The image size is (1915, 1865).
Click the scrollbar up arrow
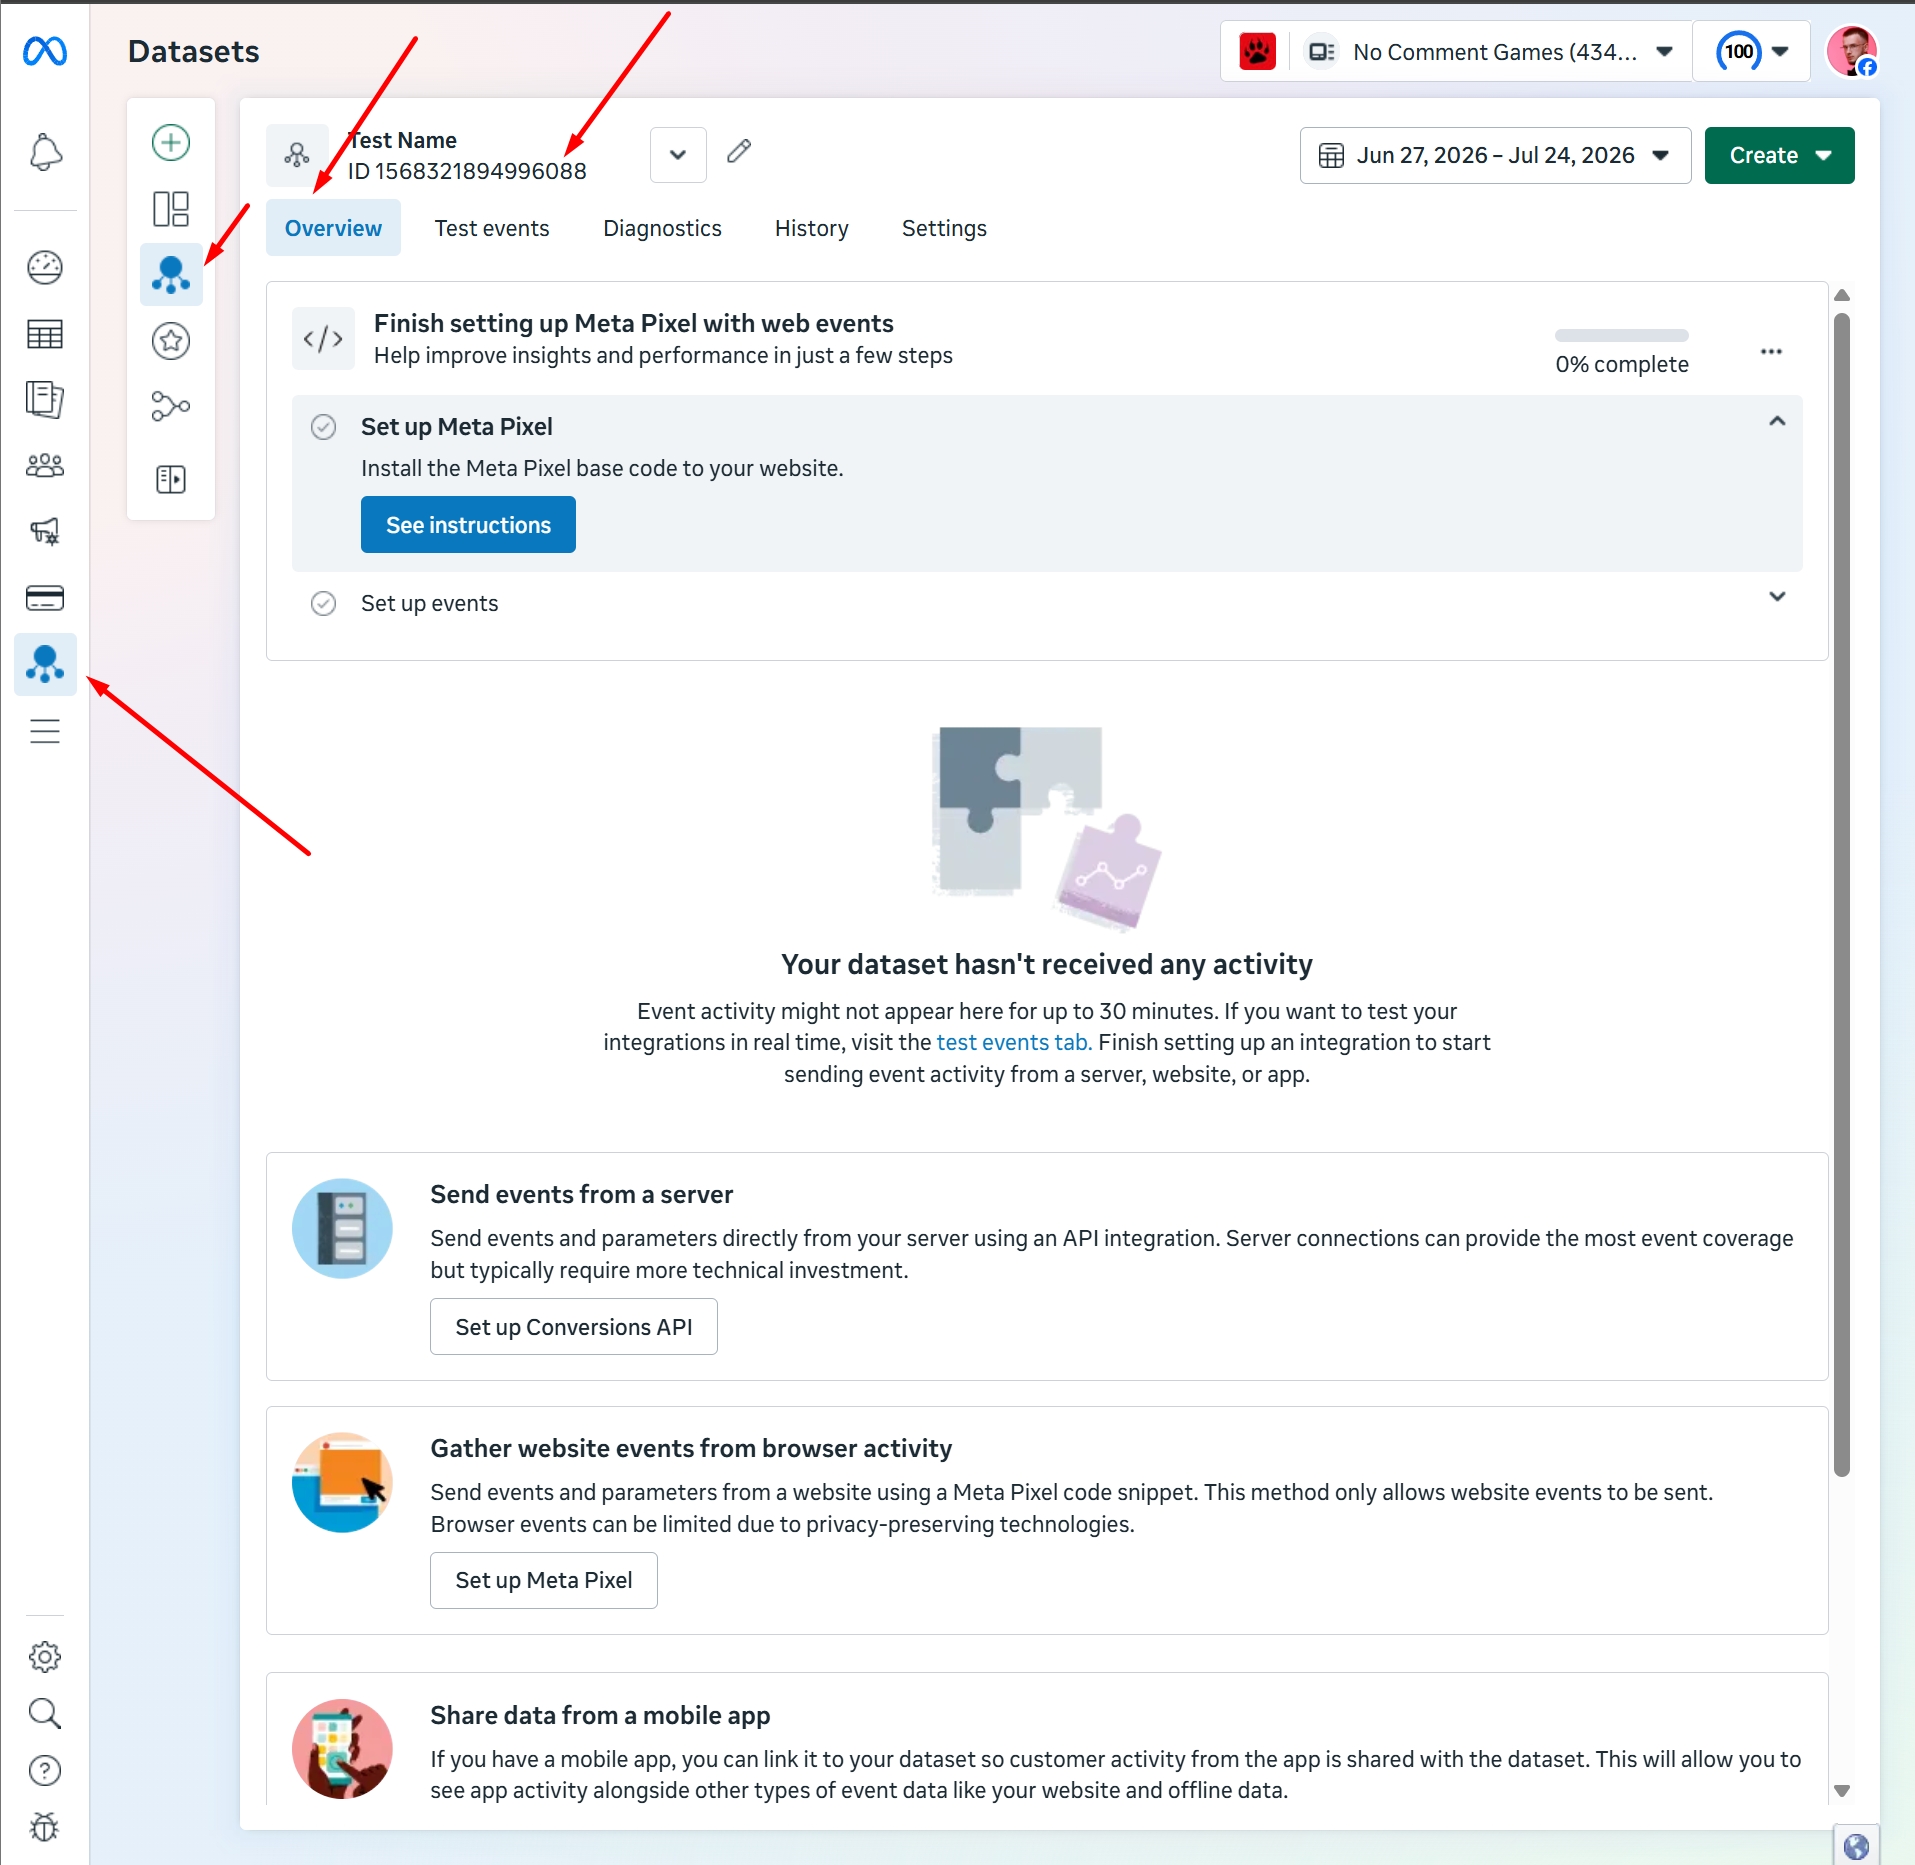[1842, 295]
